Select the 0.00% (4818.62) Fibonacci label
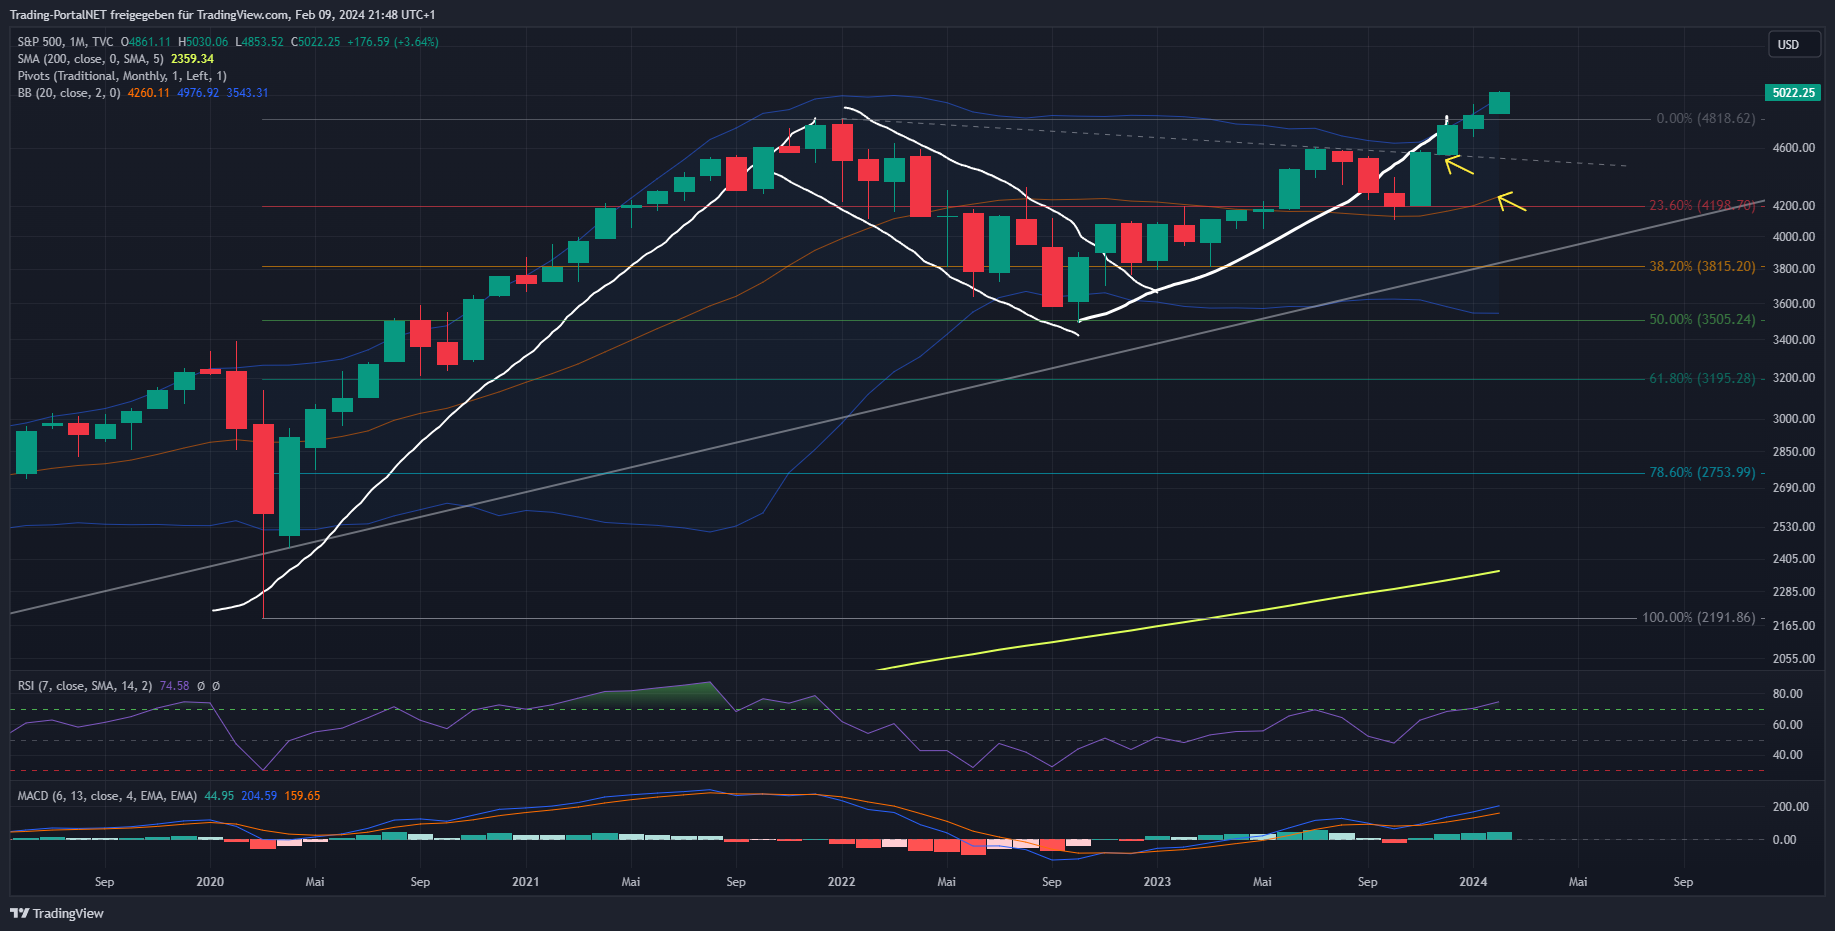This screenshot has height=931, width=1835. (1705, 118)
